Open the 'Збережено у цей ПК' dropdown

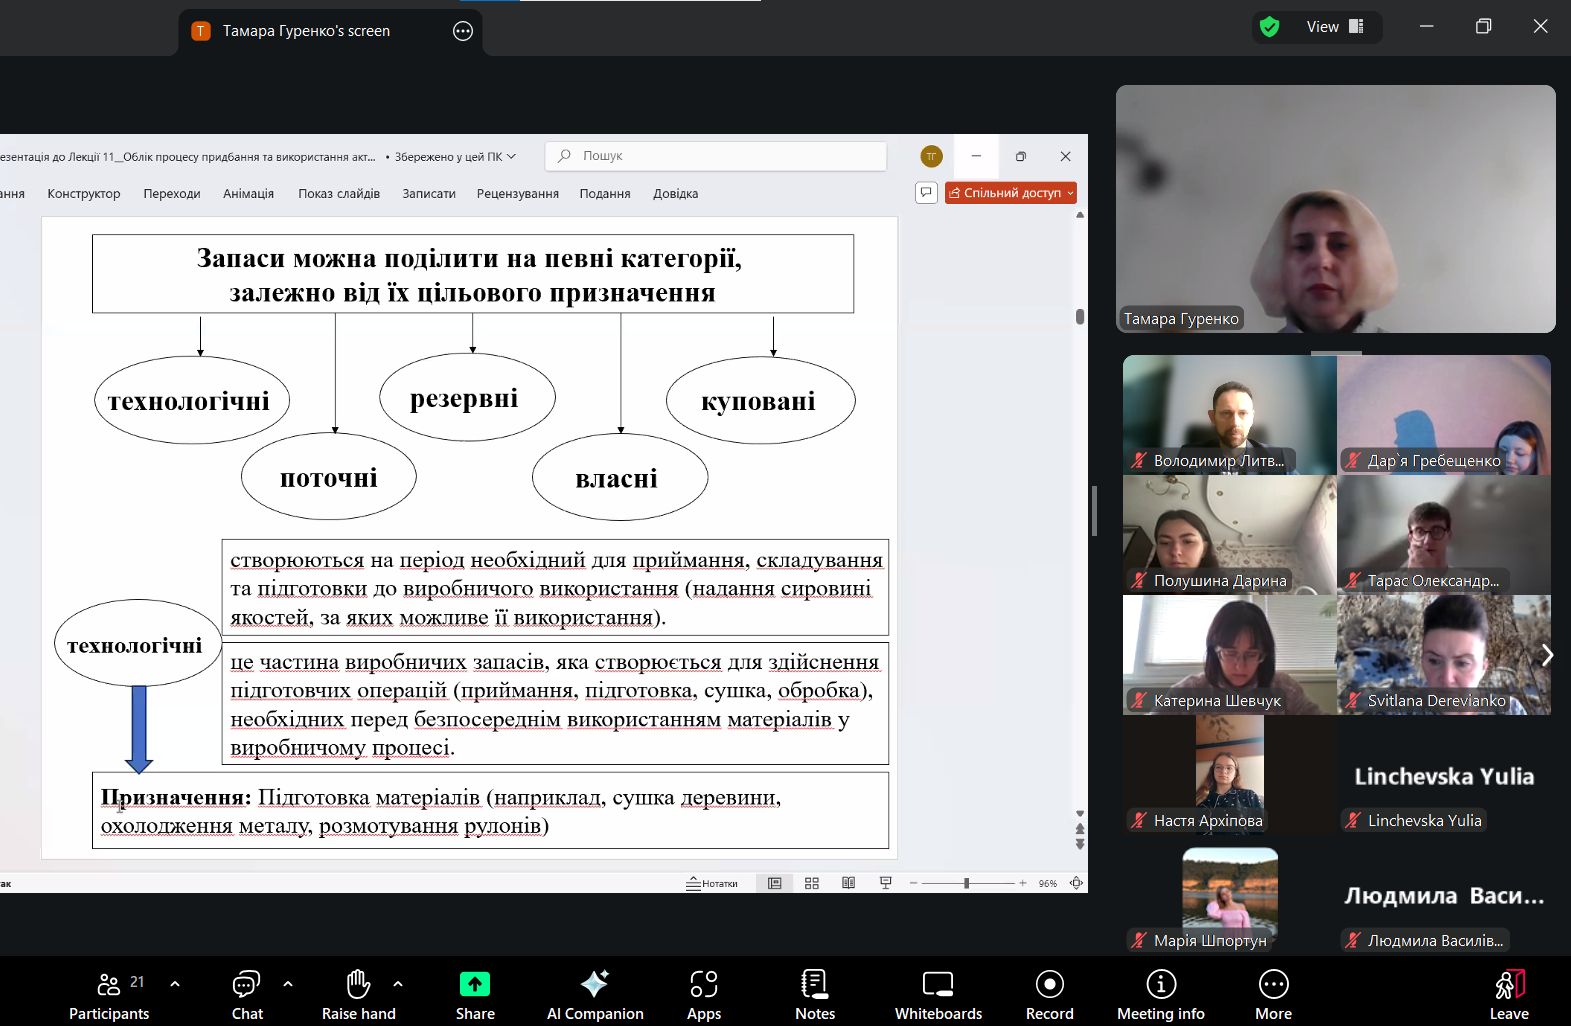pyautogui.click(x=455, y=156)
